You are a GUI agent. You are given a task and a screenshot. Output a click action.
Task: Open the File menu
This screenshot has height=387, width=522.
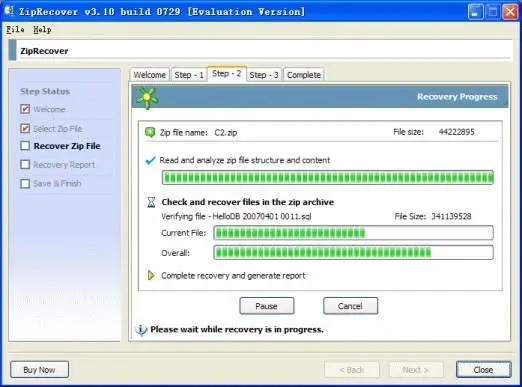coord(15,30)
